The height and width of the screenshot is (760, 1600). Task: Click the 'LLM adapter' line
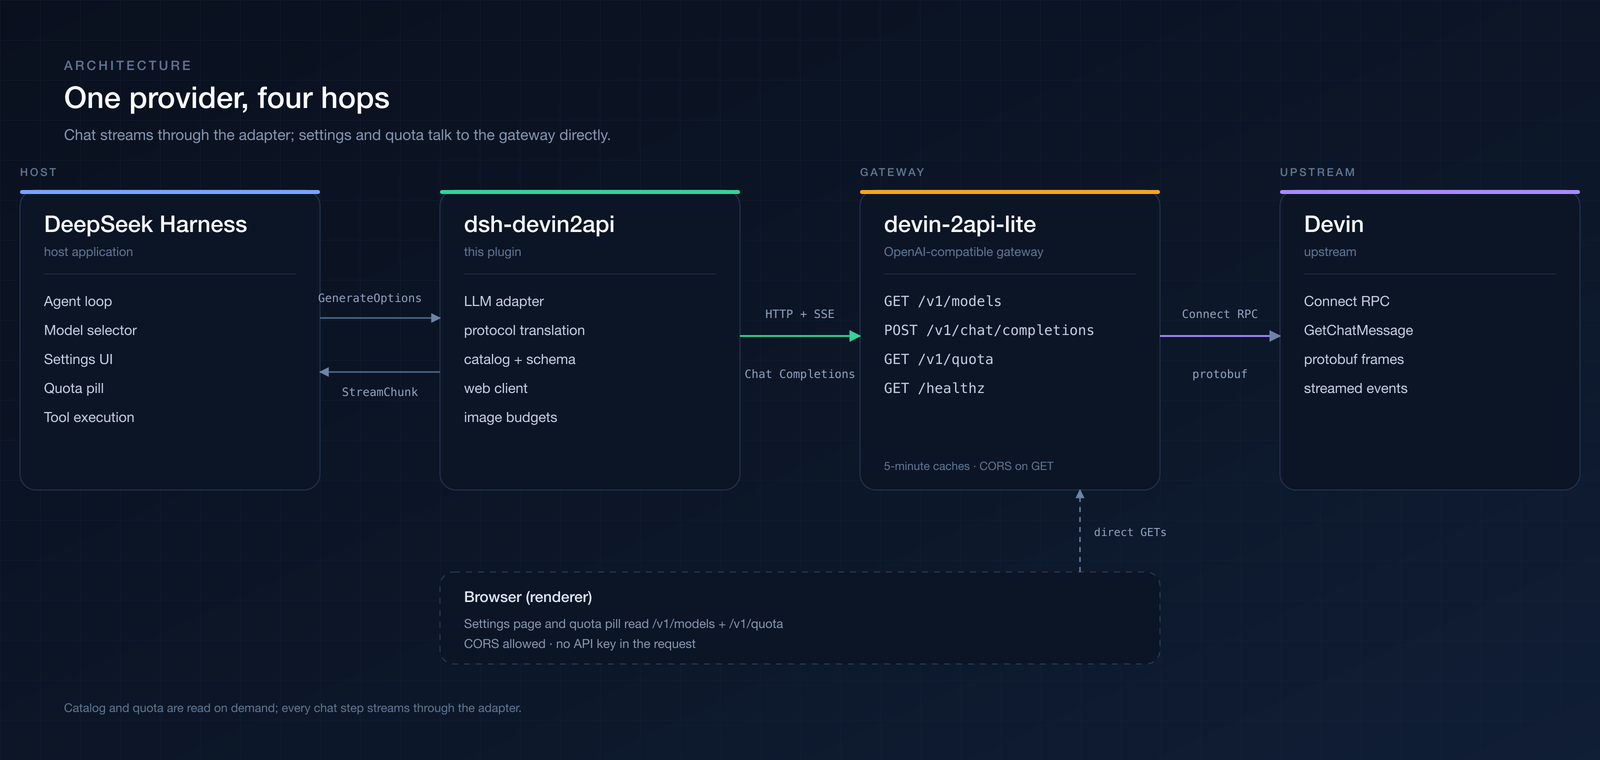click(x=504, y=301)
